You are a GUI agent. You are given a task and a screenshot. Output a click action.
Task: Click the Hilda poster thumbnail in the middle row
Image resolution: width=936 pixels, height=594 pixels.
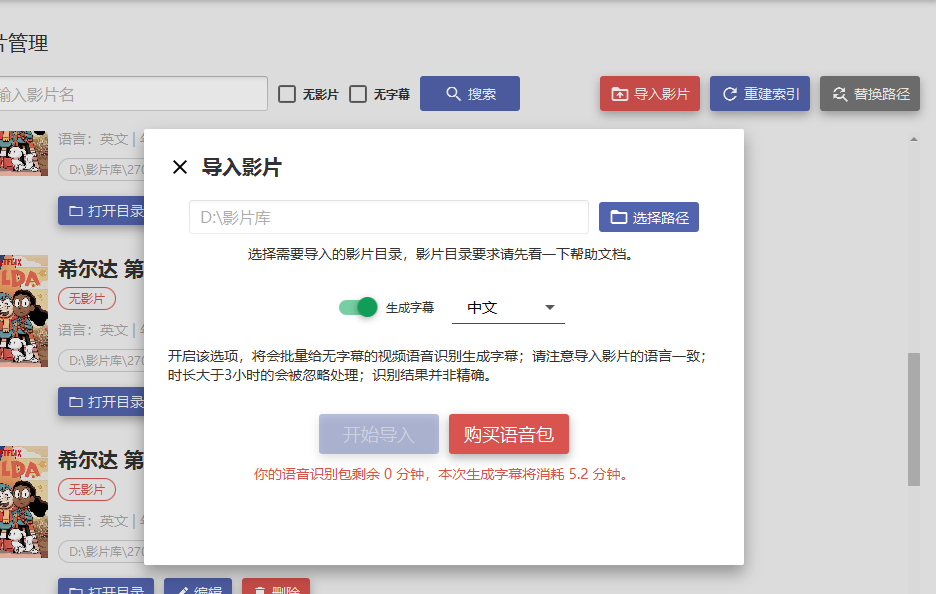click(23, 311)
